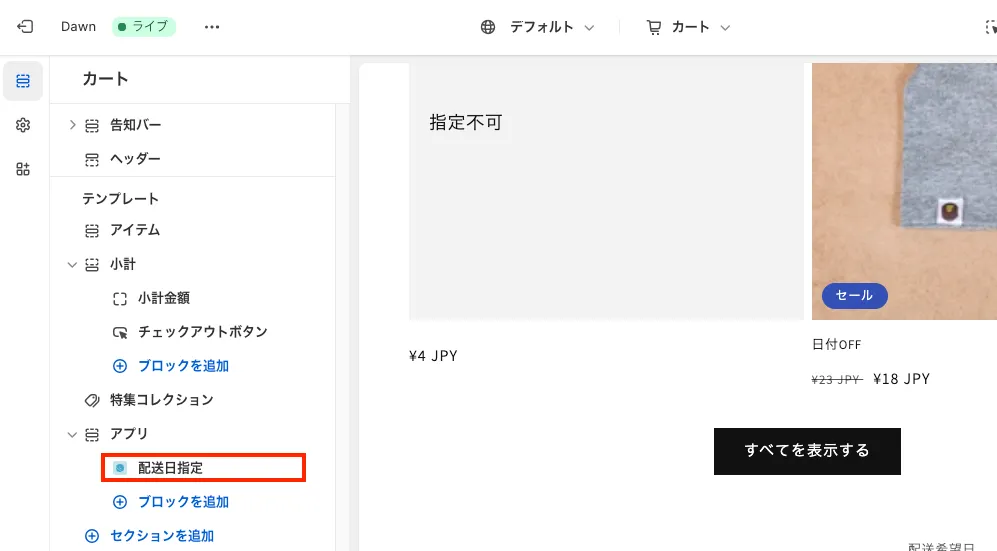Open the three-dot more actions menu
This screenshot has width=997, height=551.
point(211,27)
